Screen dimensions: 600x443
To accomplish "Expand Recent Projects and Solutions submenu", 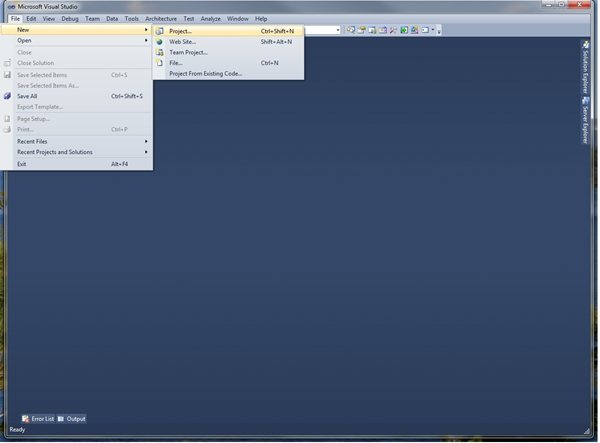I will pos(77,152).
